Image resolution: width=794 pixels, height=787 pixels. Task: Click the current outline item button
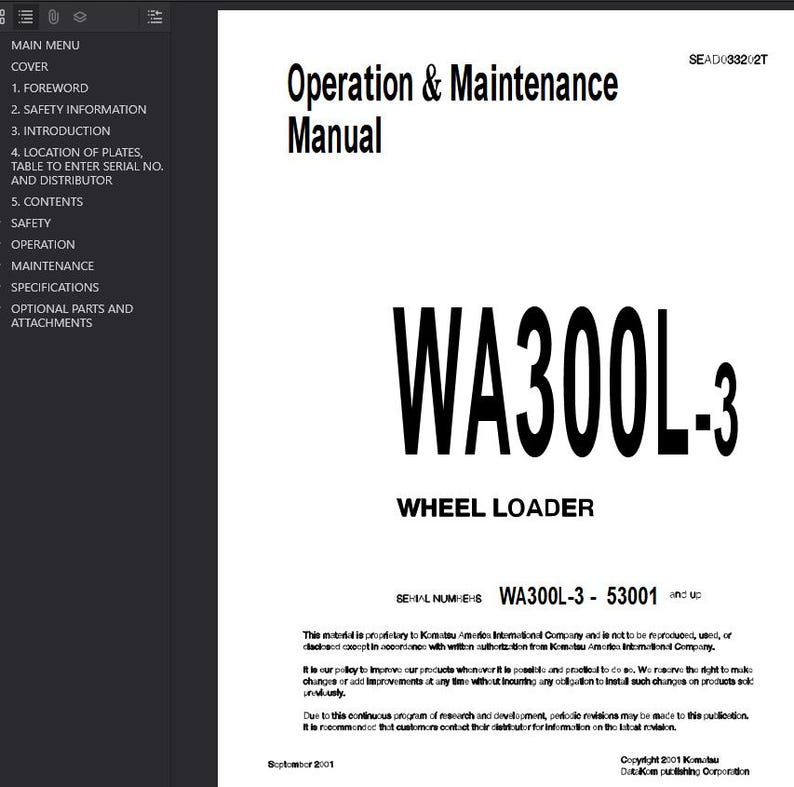tap(155, 17)
